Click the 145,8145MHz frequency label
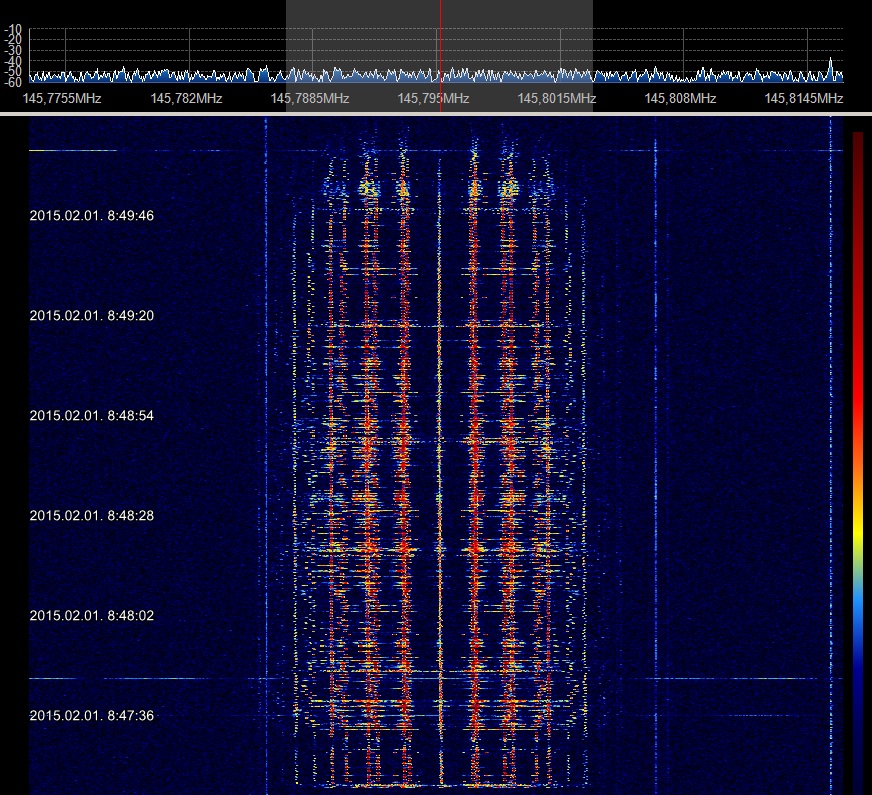872x795 pixels. 804,99
